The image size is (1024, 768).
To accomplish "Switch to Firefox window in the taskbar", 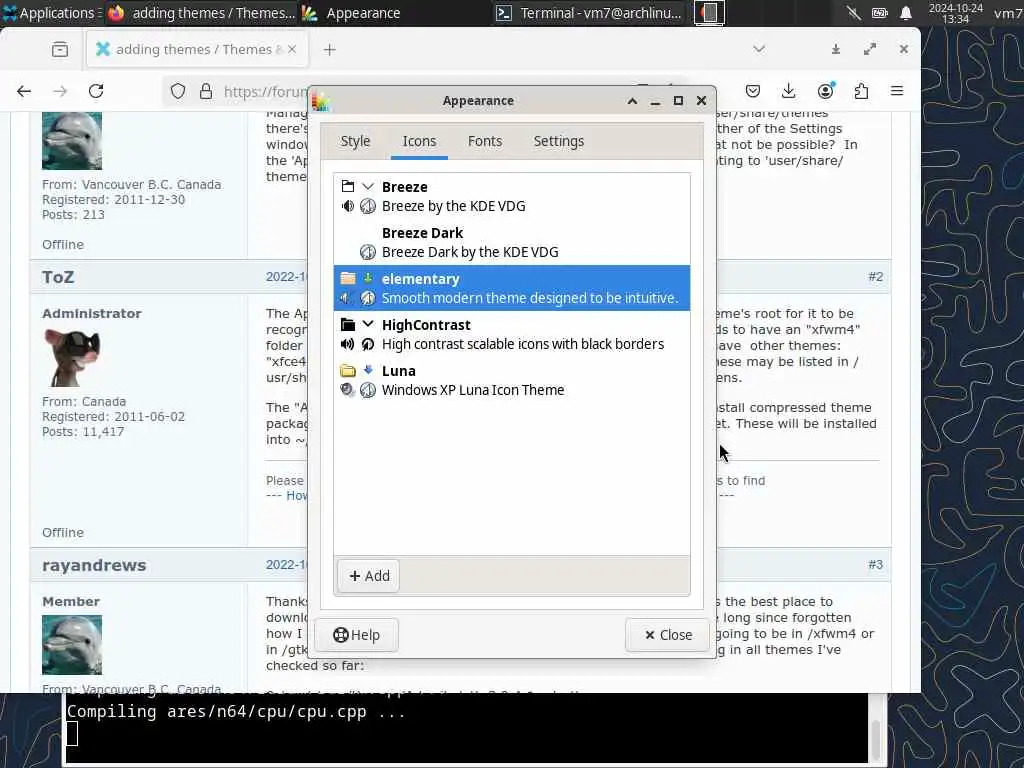I will point(201,12).
